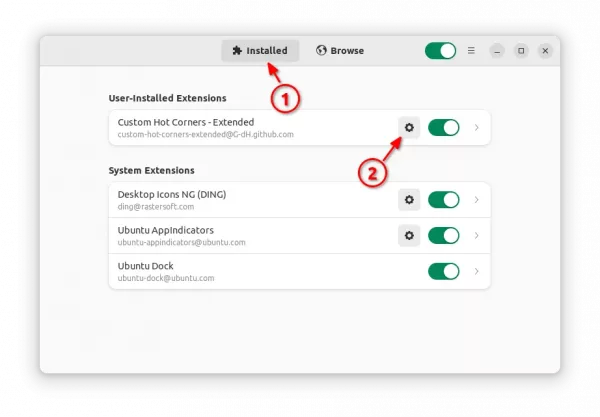600x417 pixels.
Task: Close the Extension Manager window
Action: click(545, 50)
